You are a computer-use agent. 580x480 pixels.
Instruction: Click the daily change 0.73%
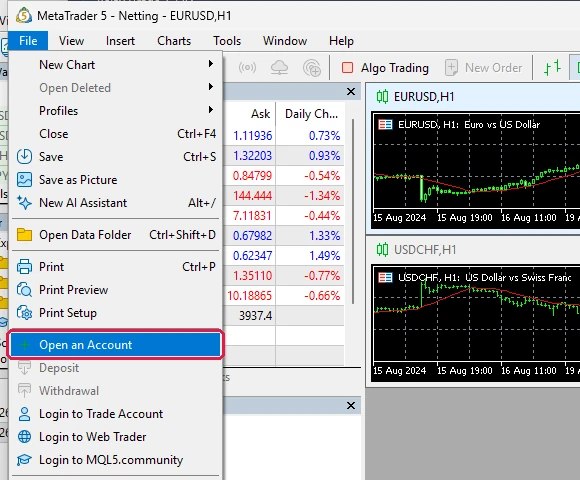(324, 136)
